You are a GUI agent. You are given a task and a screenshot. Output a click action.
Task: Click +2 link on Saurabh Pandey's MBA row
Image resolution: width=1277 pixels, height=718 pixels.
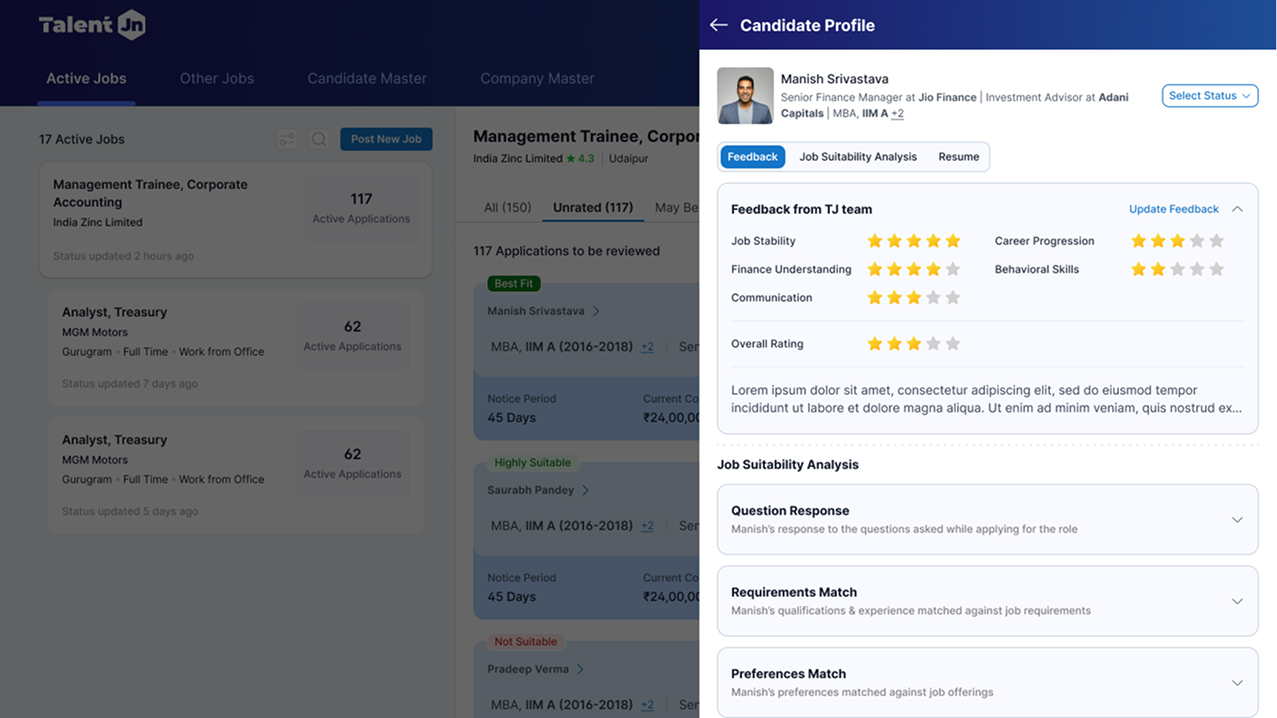(647, 526)
